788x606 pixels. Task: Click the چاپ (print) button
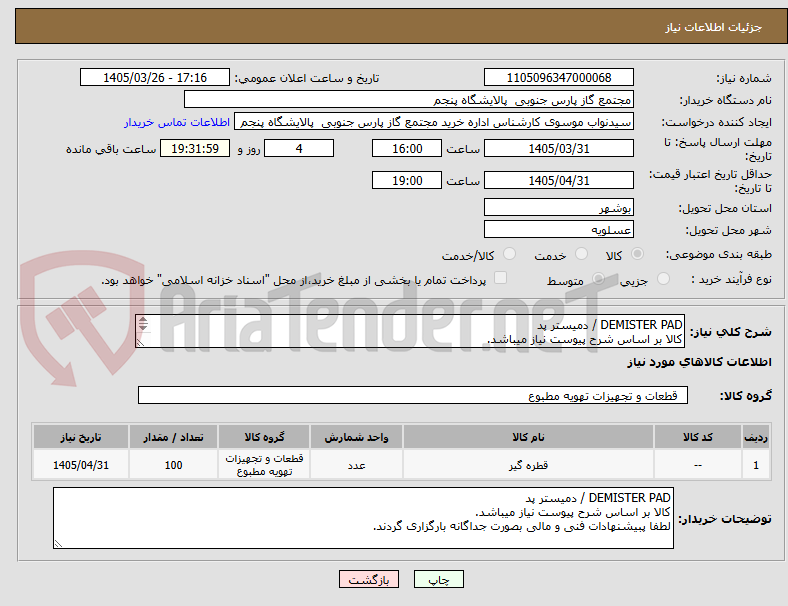[438, 579]
